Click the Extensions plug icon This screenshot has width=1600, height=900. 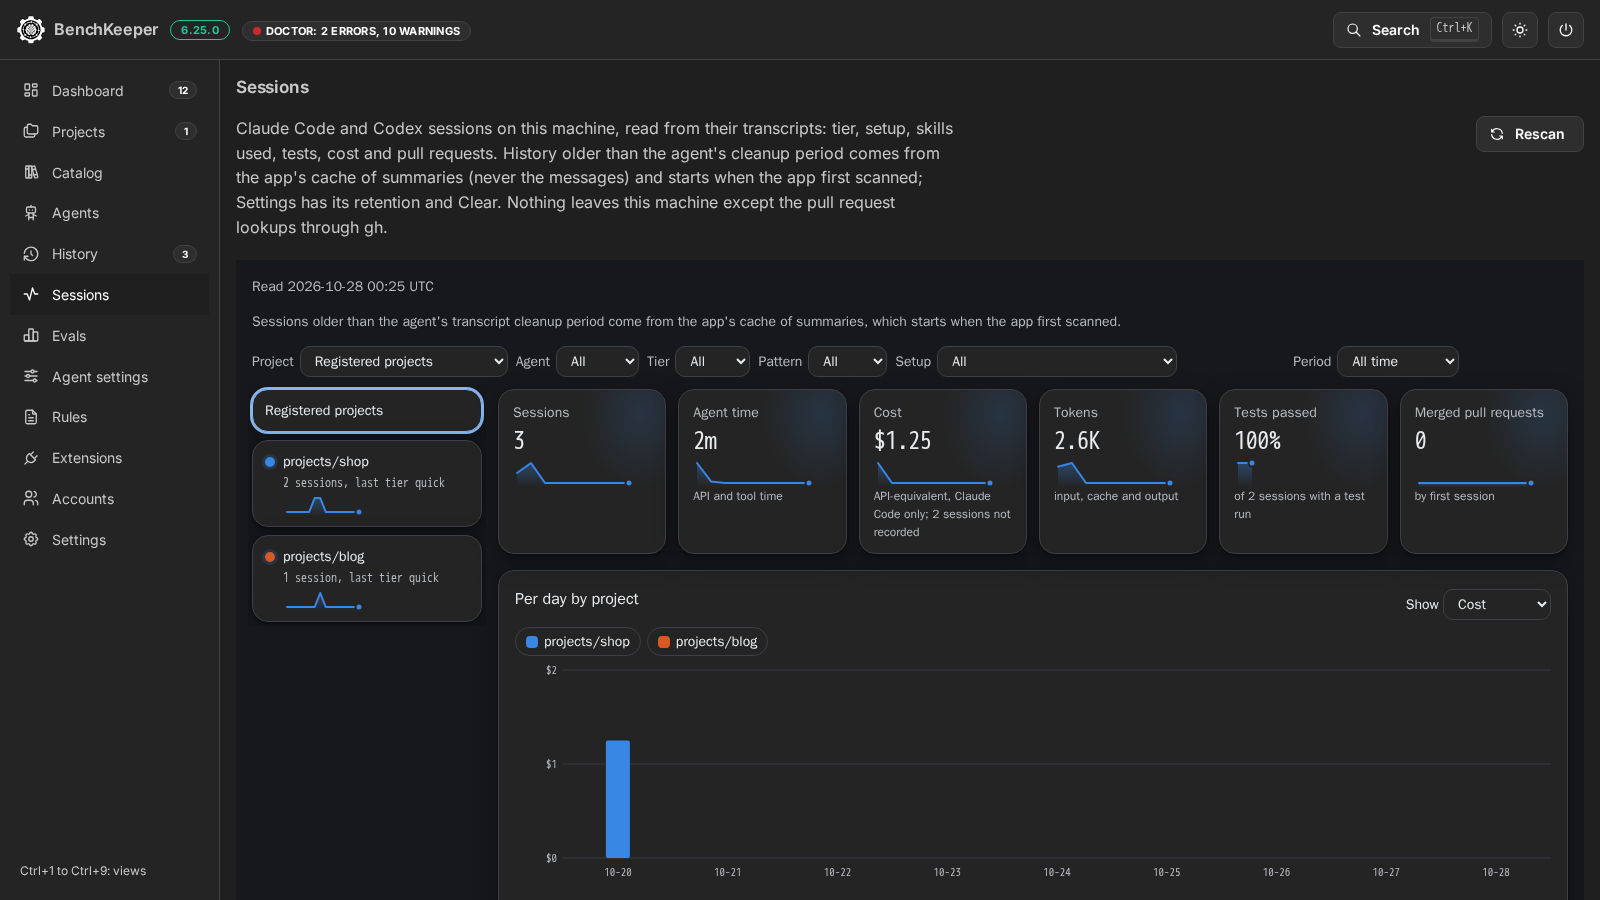31,458
